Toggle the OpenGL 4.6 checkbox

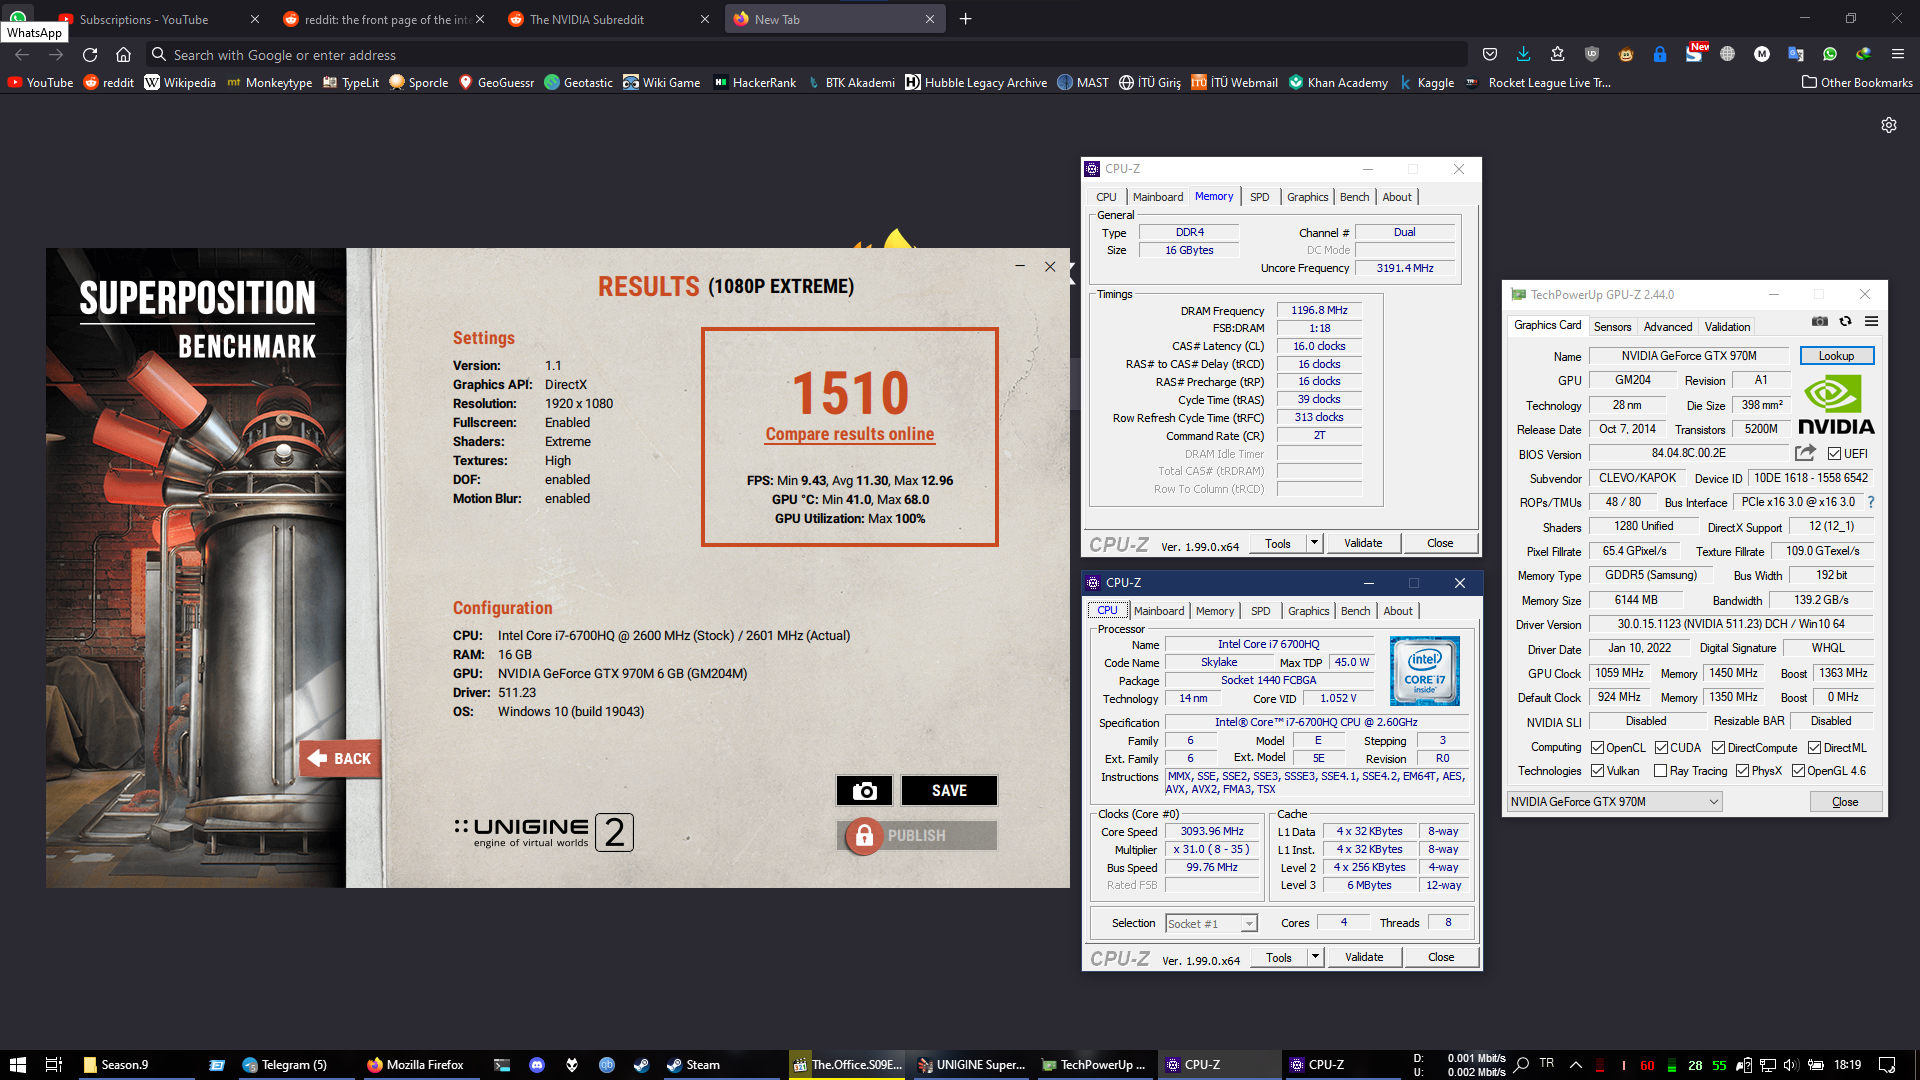click(1798, 771)
